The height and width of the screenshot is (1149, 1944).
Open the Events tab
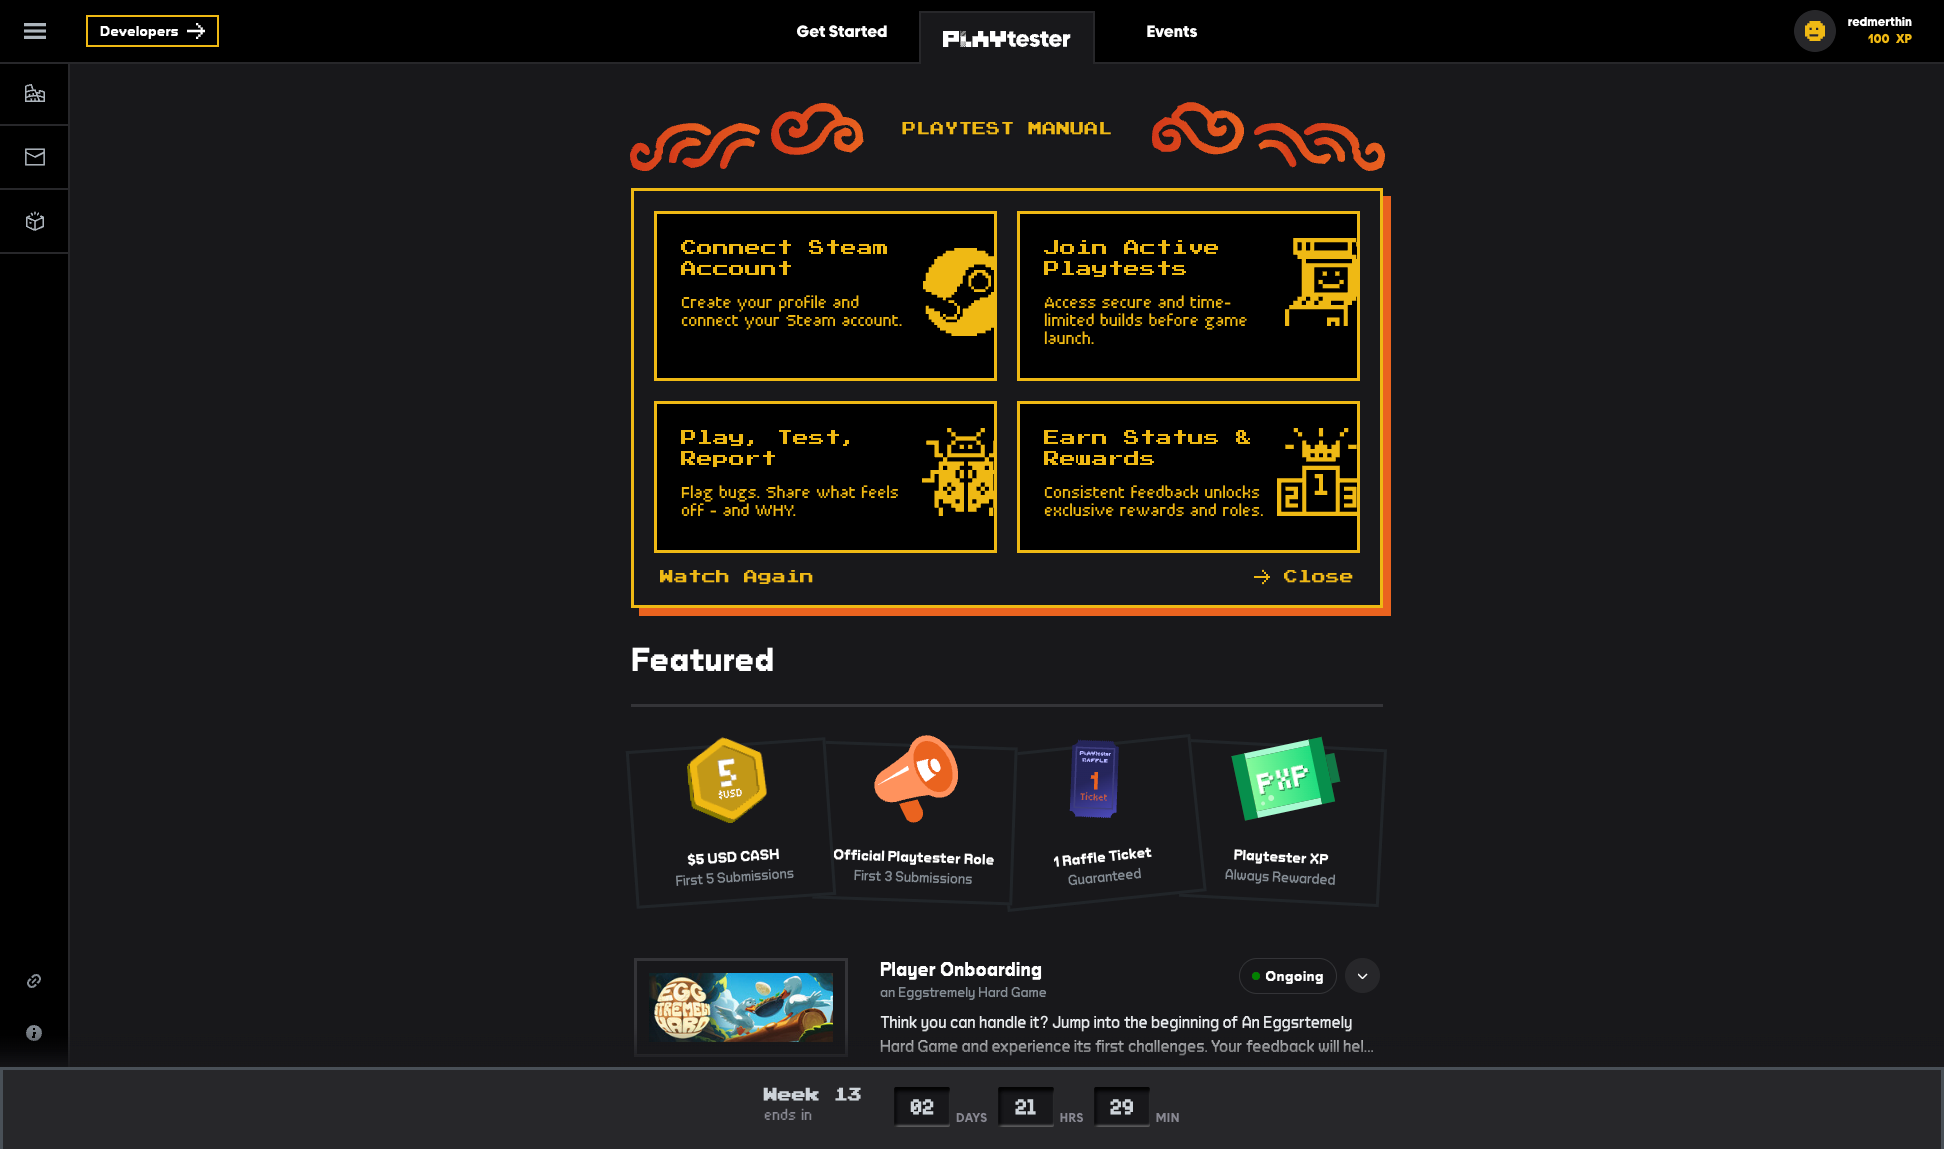[x=1171, y=31]
